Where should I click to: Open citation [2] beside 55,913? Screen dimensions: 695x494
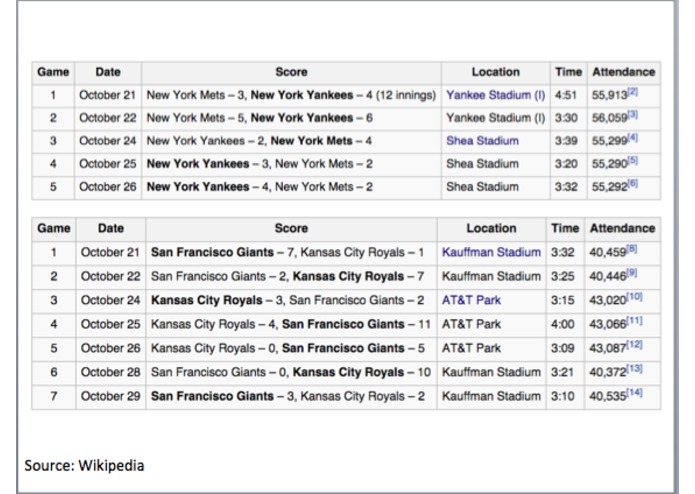point(633,92)
